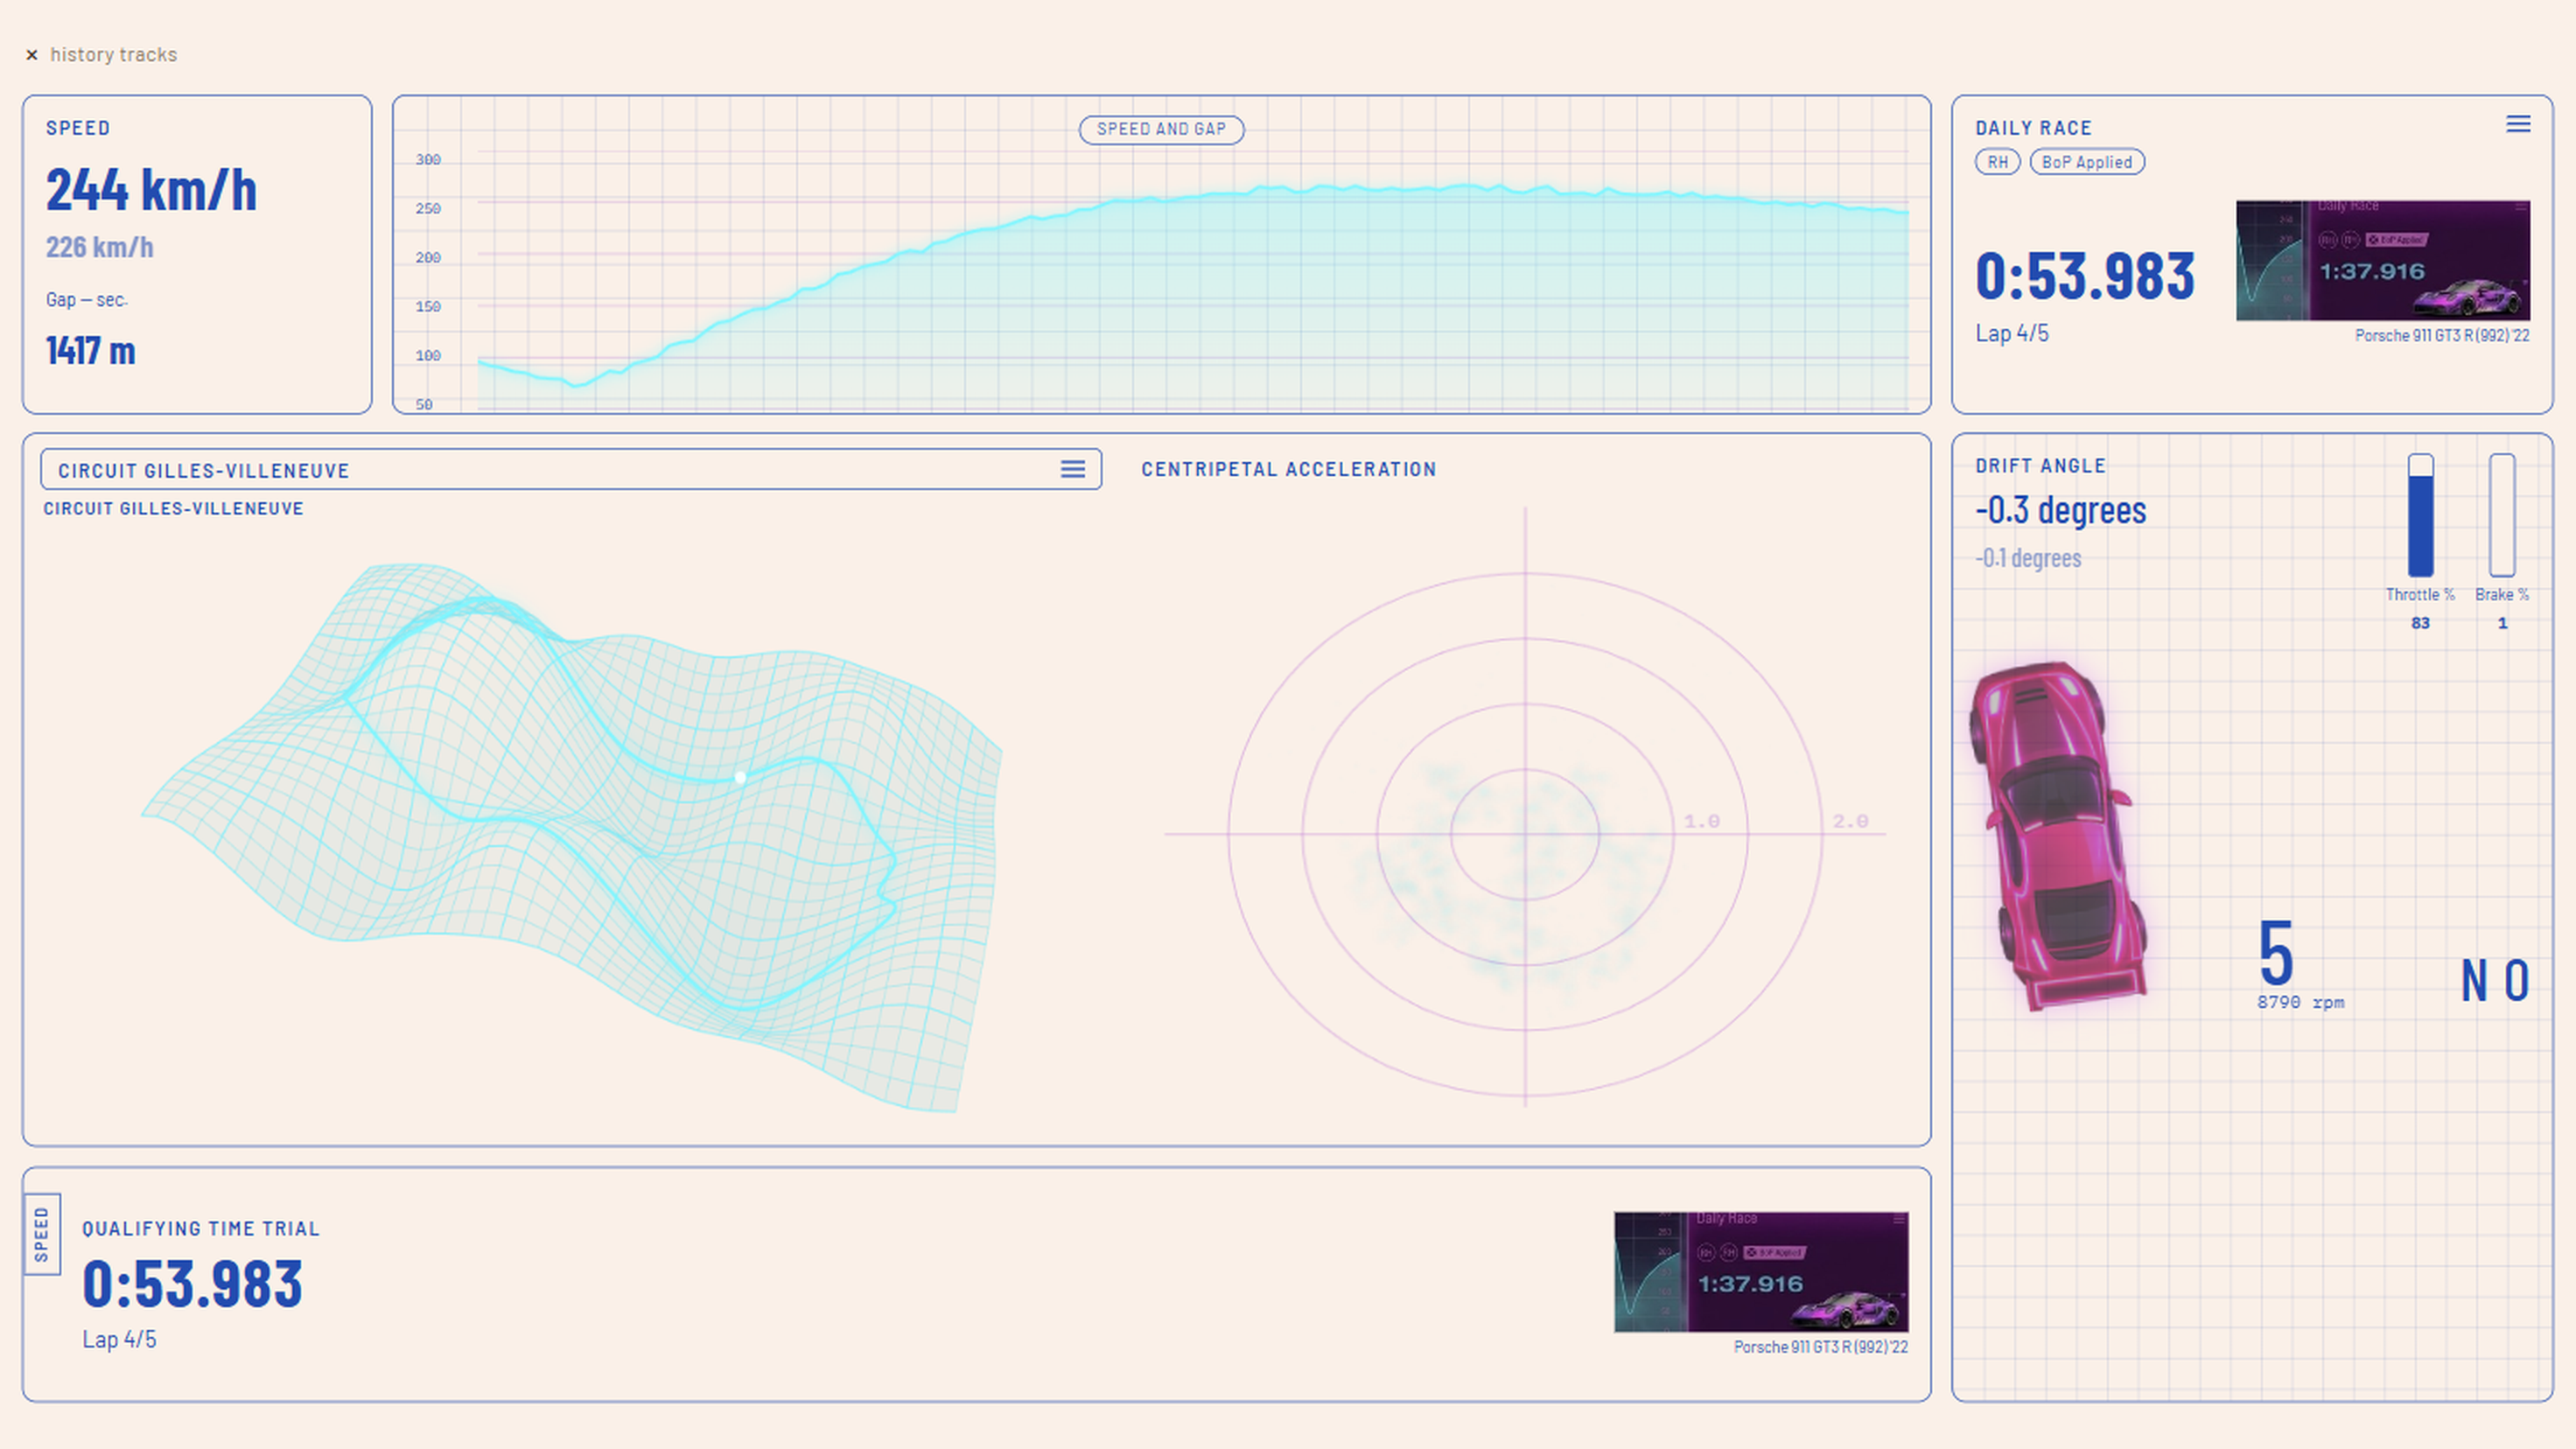Image resolution: width=2576 pixels, height=1449 pixels.
Task: Select the 226 km/h secondary speed
Action: tap(99, 247)
